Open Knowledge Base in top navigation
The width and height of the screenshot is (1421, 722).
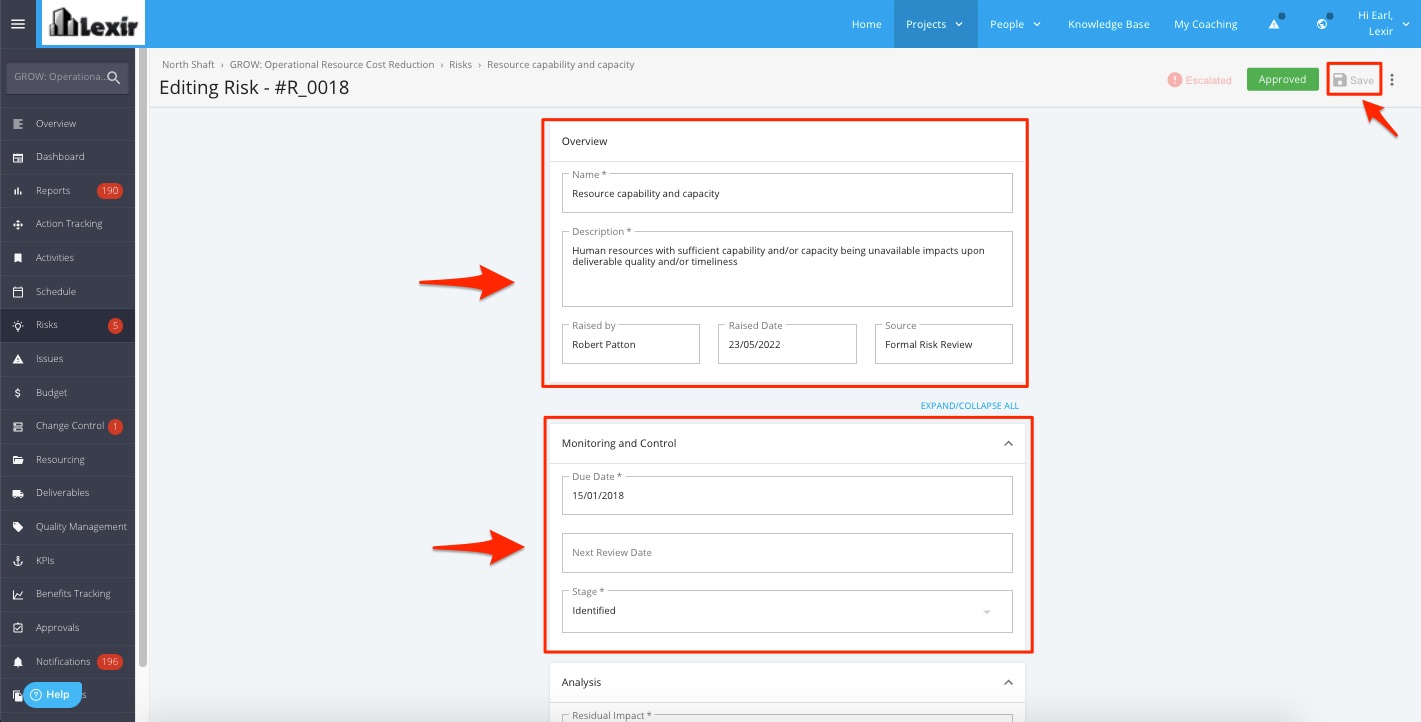[1108, 24]
